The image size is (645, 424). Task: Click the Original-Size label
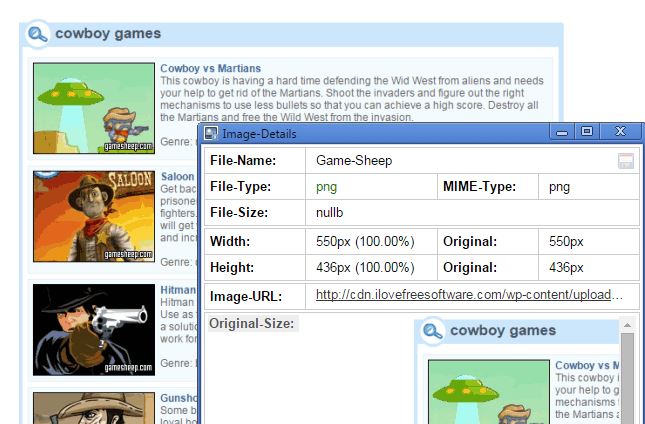point(252,324)
